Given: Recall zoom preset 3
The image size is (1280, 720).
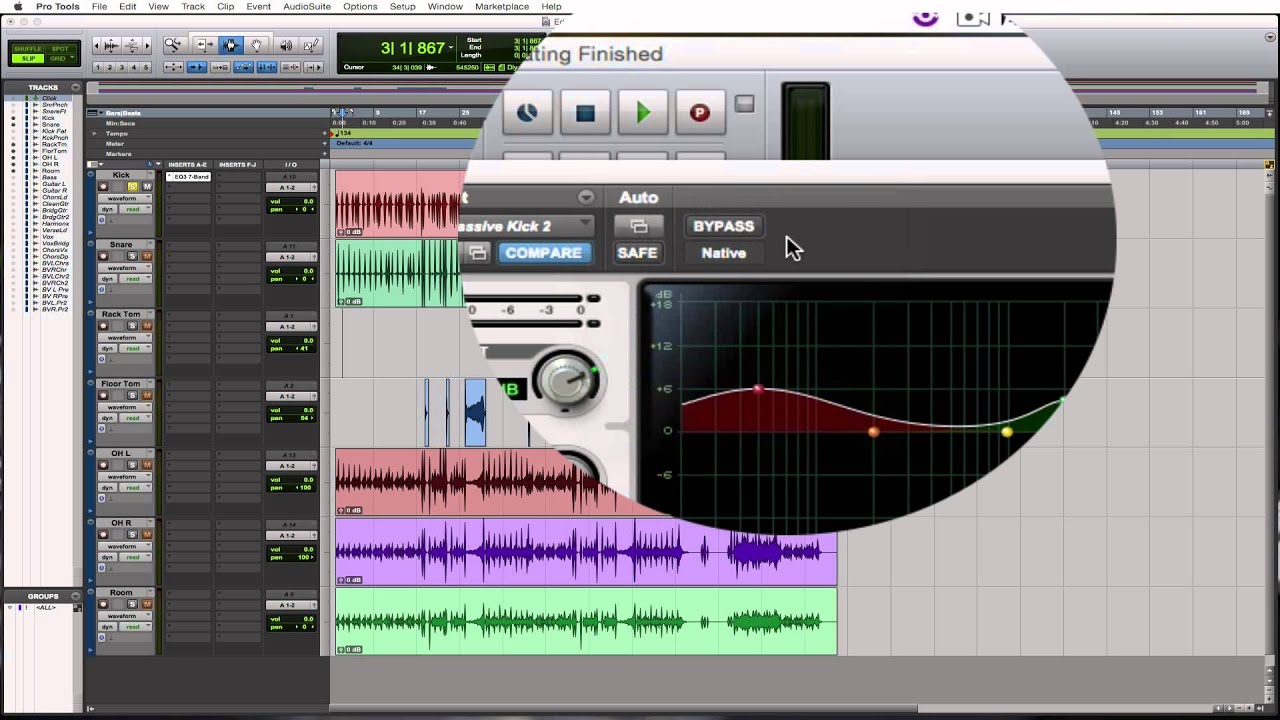Looking at the screenshot, I should [122, 67].
